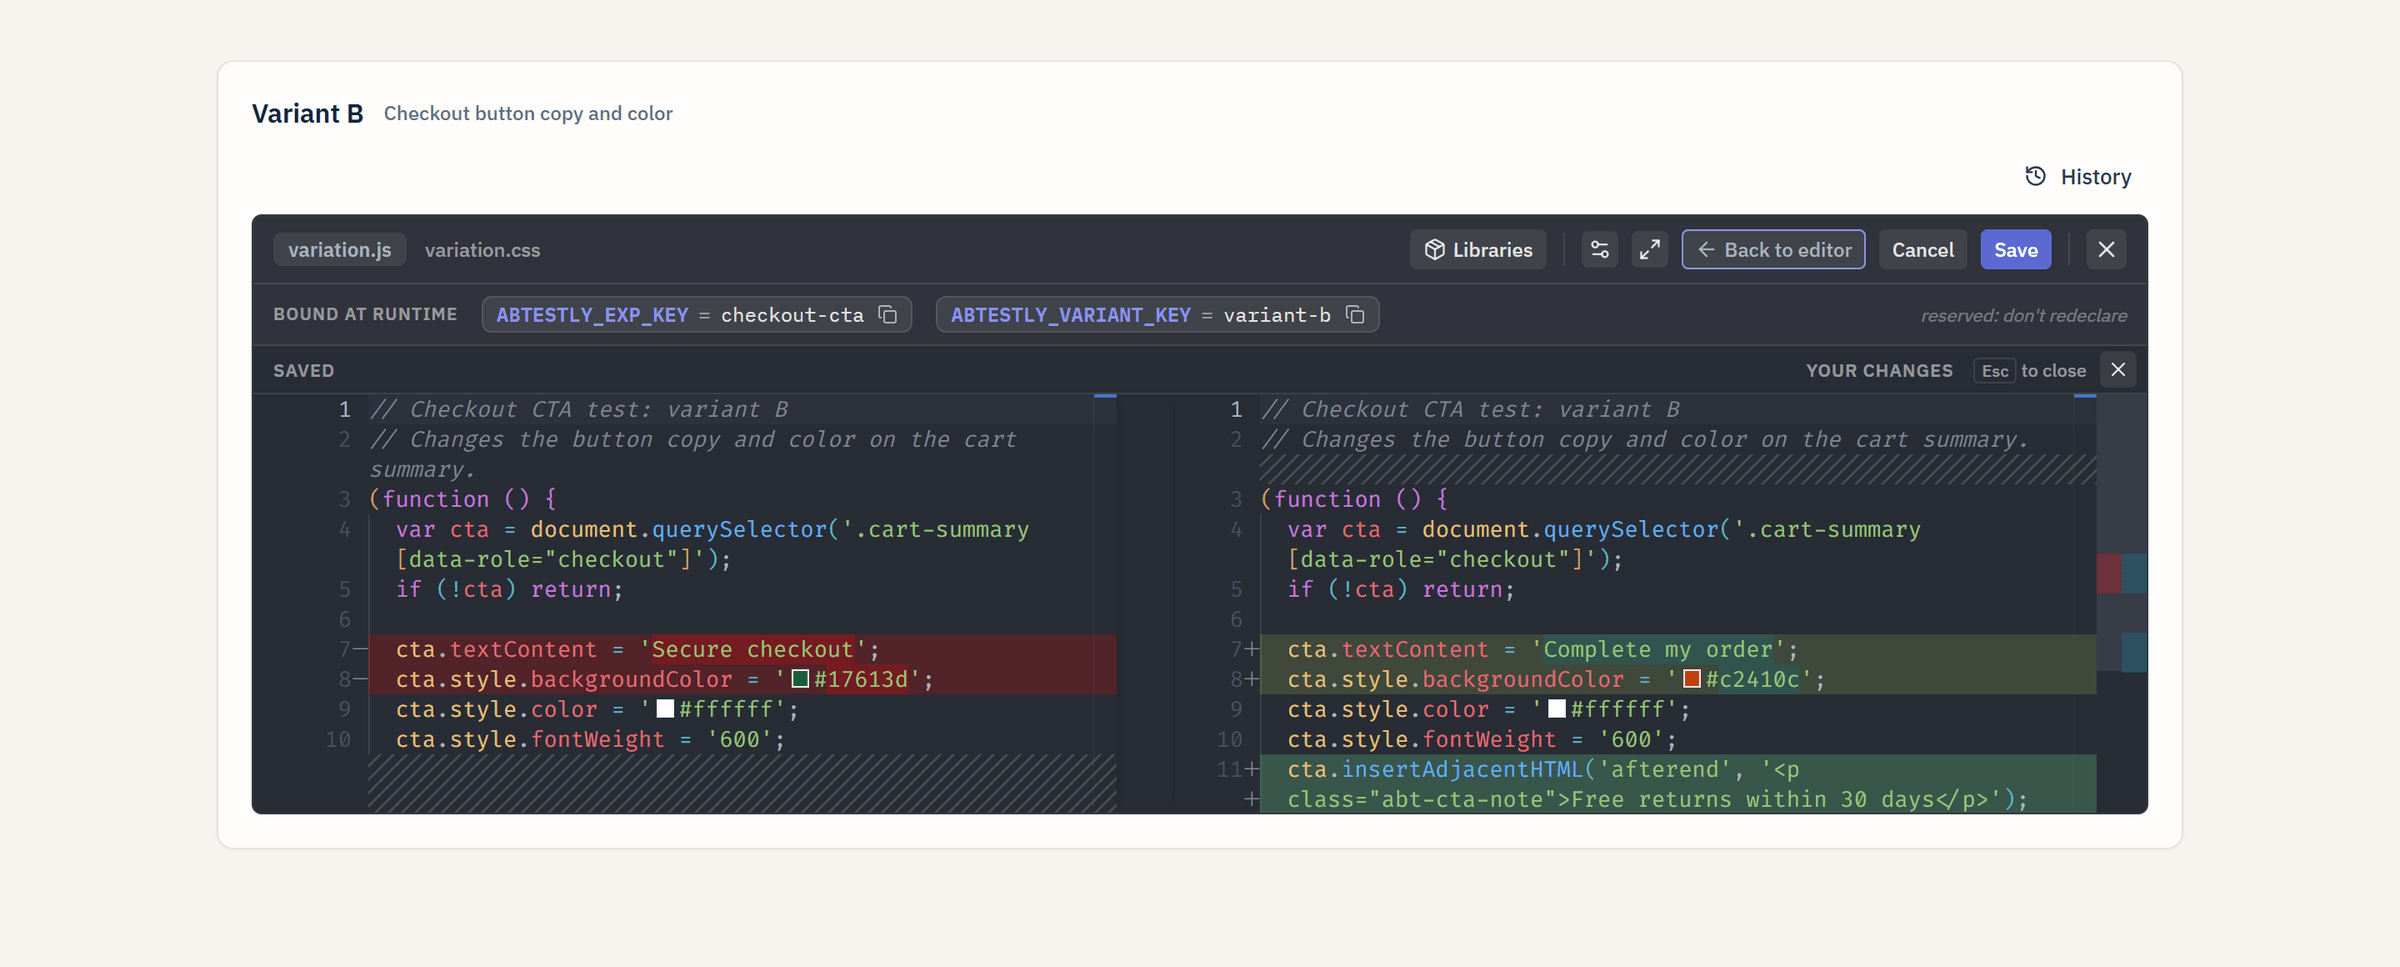Open the Libraries menu
This screenshot has height=967, width=2400.
[x=1478, y=250]
